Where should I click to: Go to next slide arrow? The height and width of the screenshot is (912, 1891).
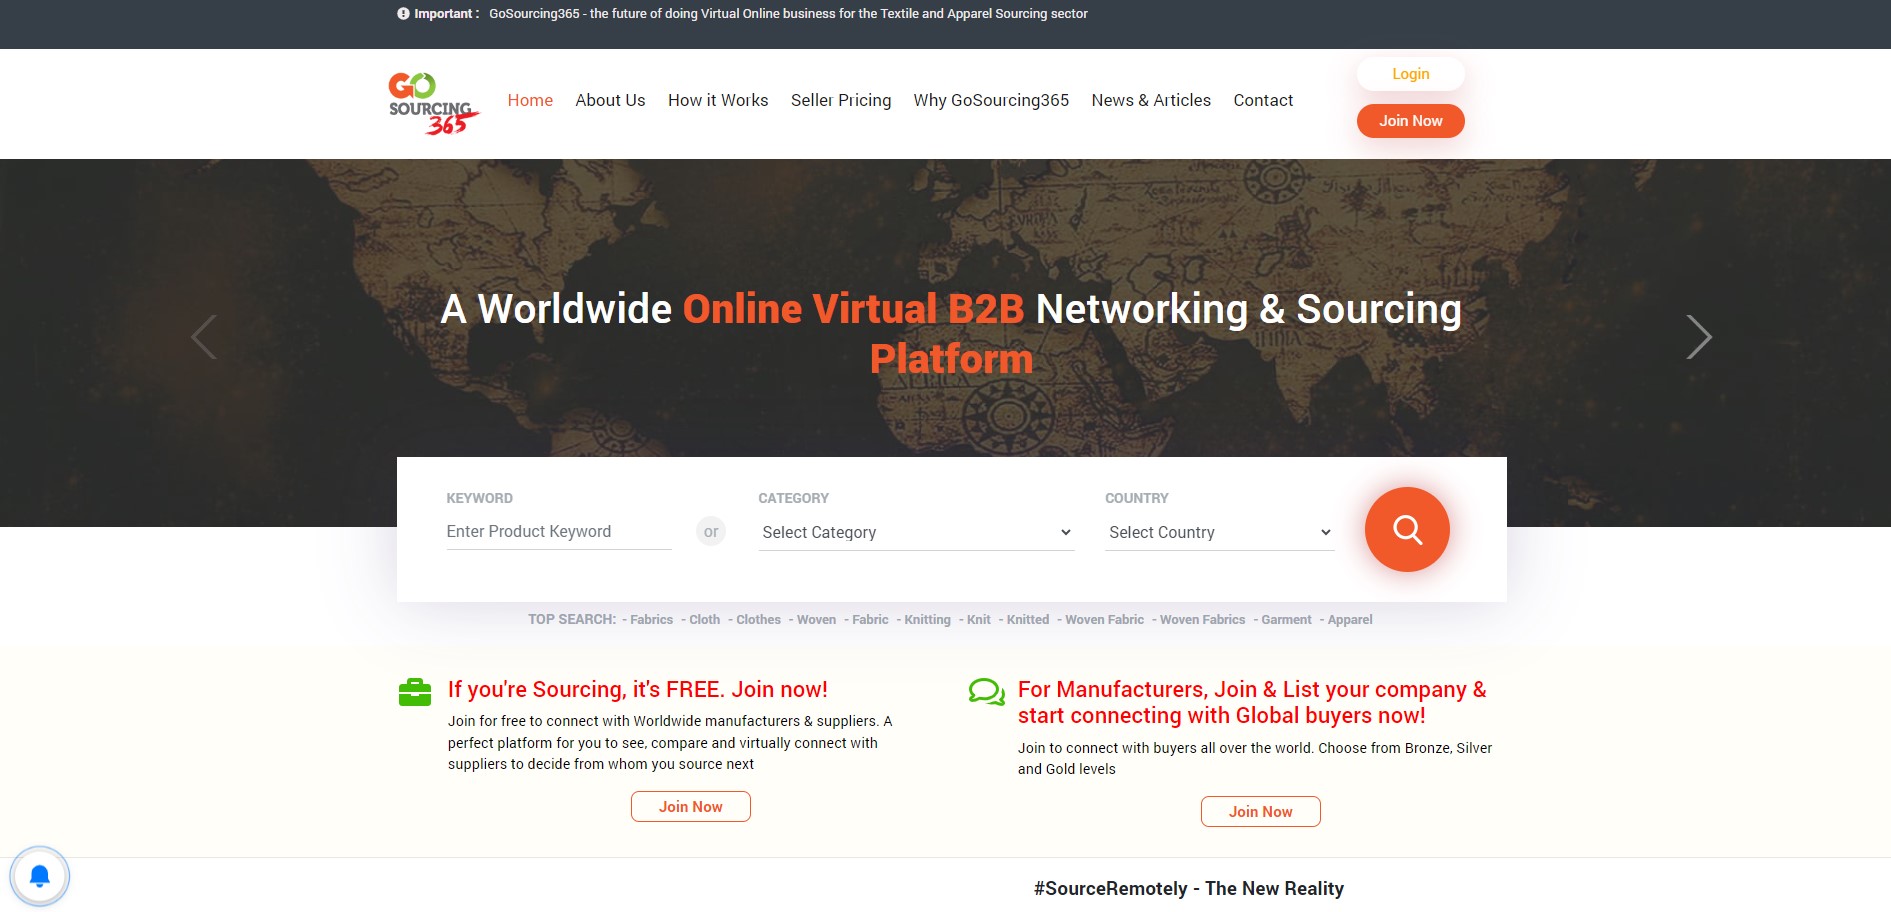pyautogui.click(x=1699, y=337)
